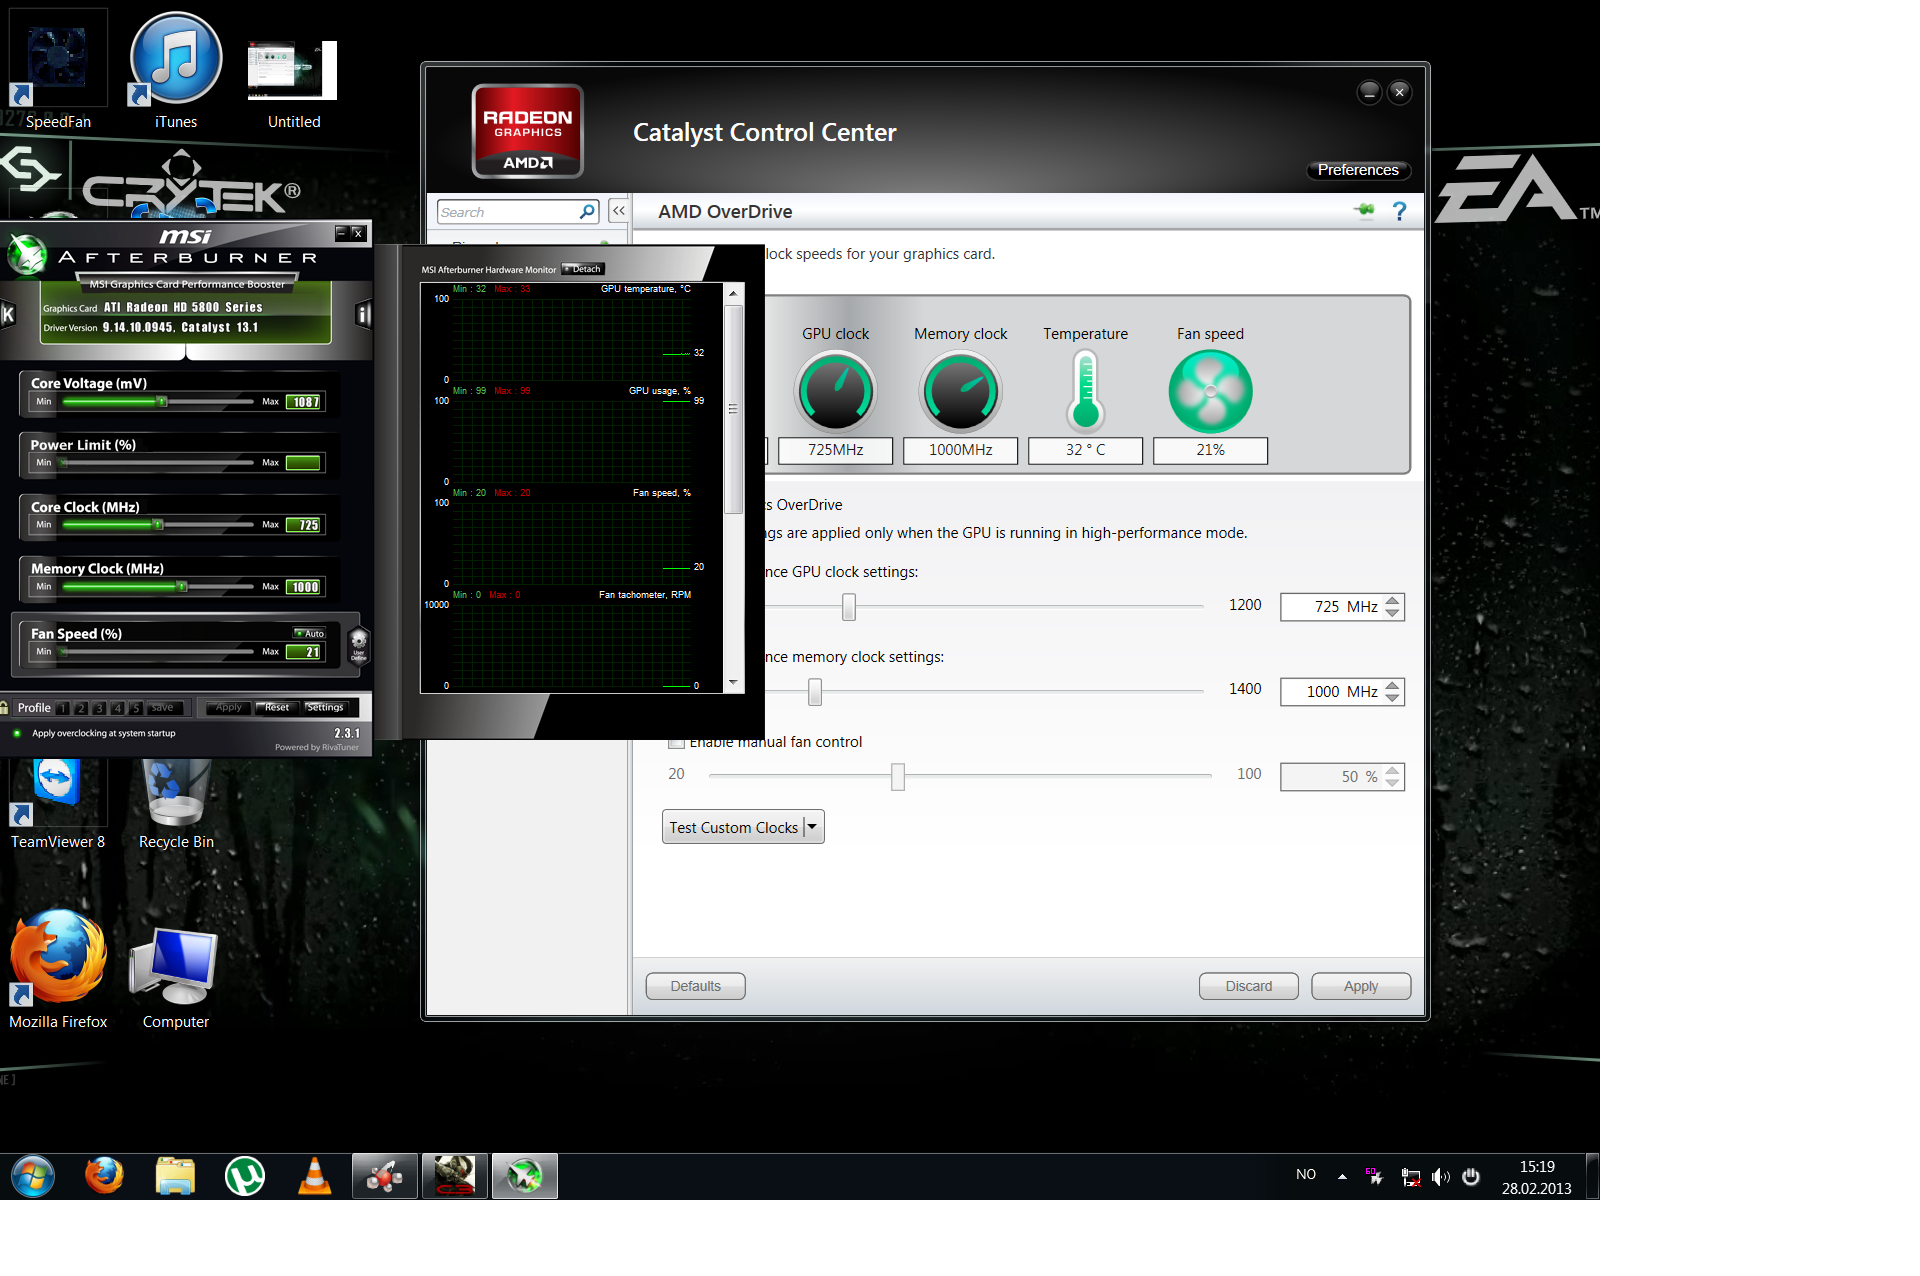Image resolution: width=1920 pixels, height=1276 pixels.
Task: Click the Core Voltage slider handle
Action: [162, 402]
